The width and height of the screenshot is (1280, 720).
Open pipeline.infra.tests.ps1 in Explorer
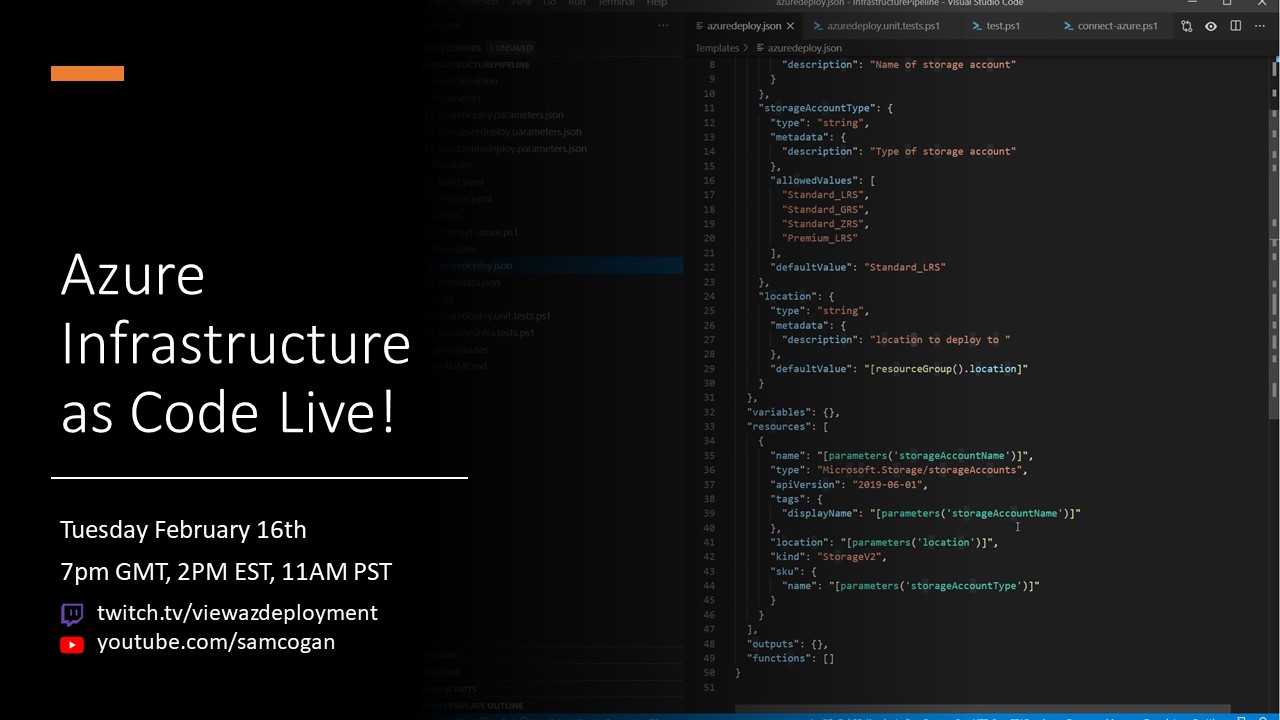click(x=485, y=333)
